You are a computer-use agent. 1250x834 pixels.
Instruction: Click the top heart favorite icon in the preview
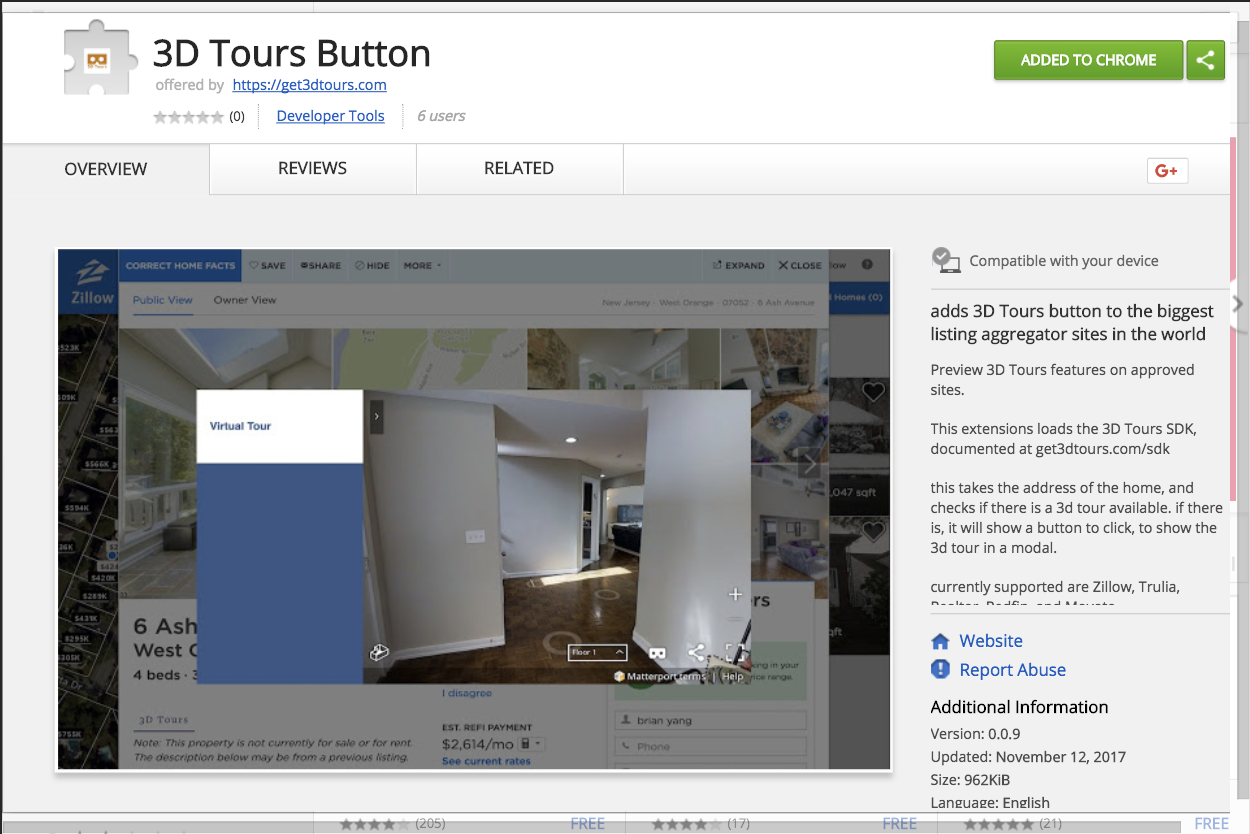click(873, 393)
